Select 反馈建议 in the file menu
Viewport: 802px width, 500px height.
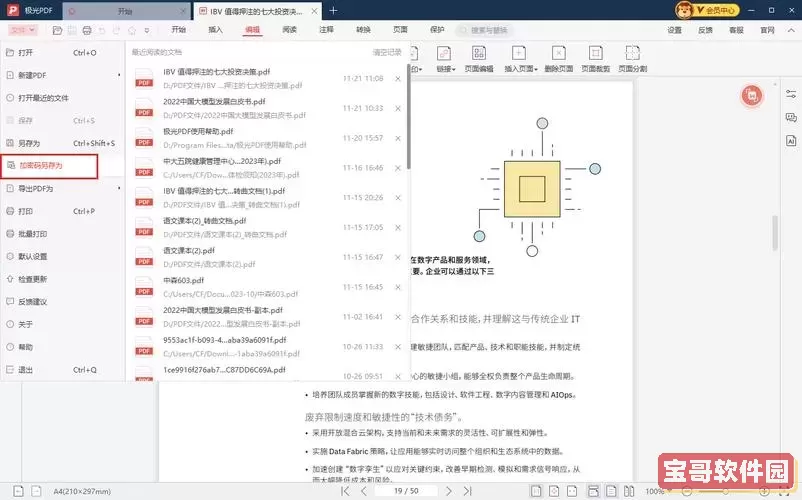pyautogui.click(x=62, y=302)
